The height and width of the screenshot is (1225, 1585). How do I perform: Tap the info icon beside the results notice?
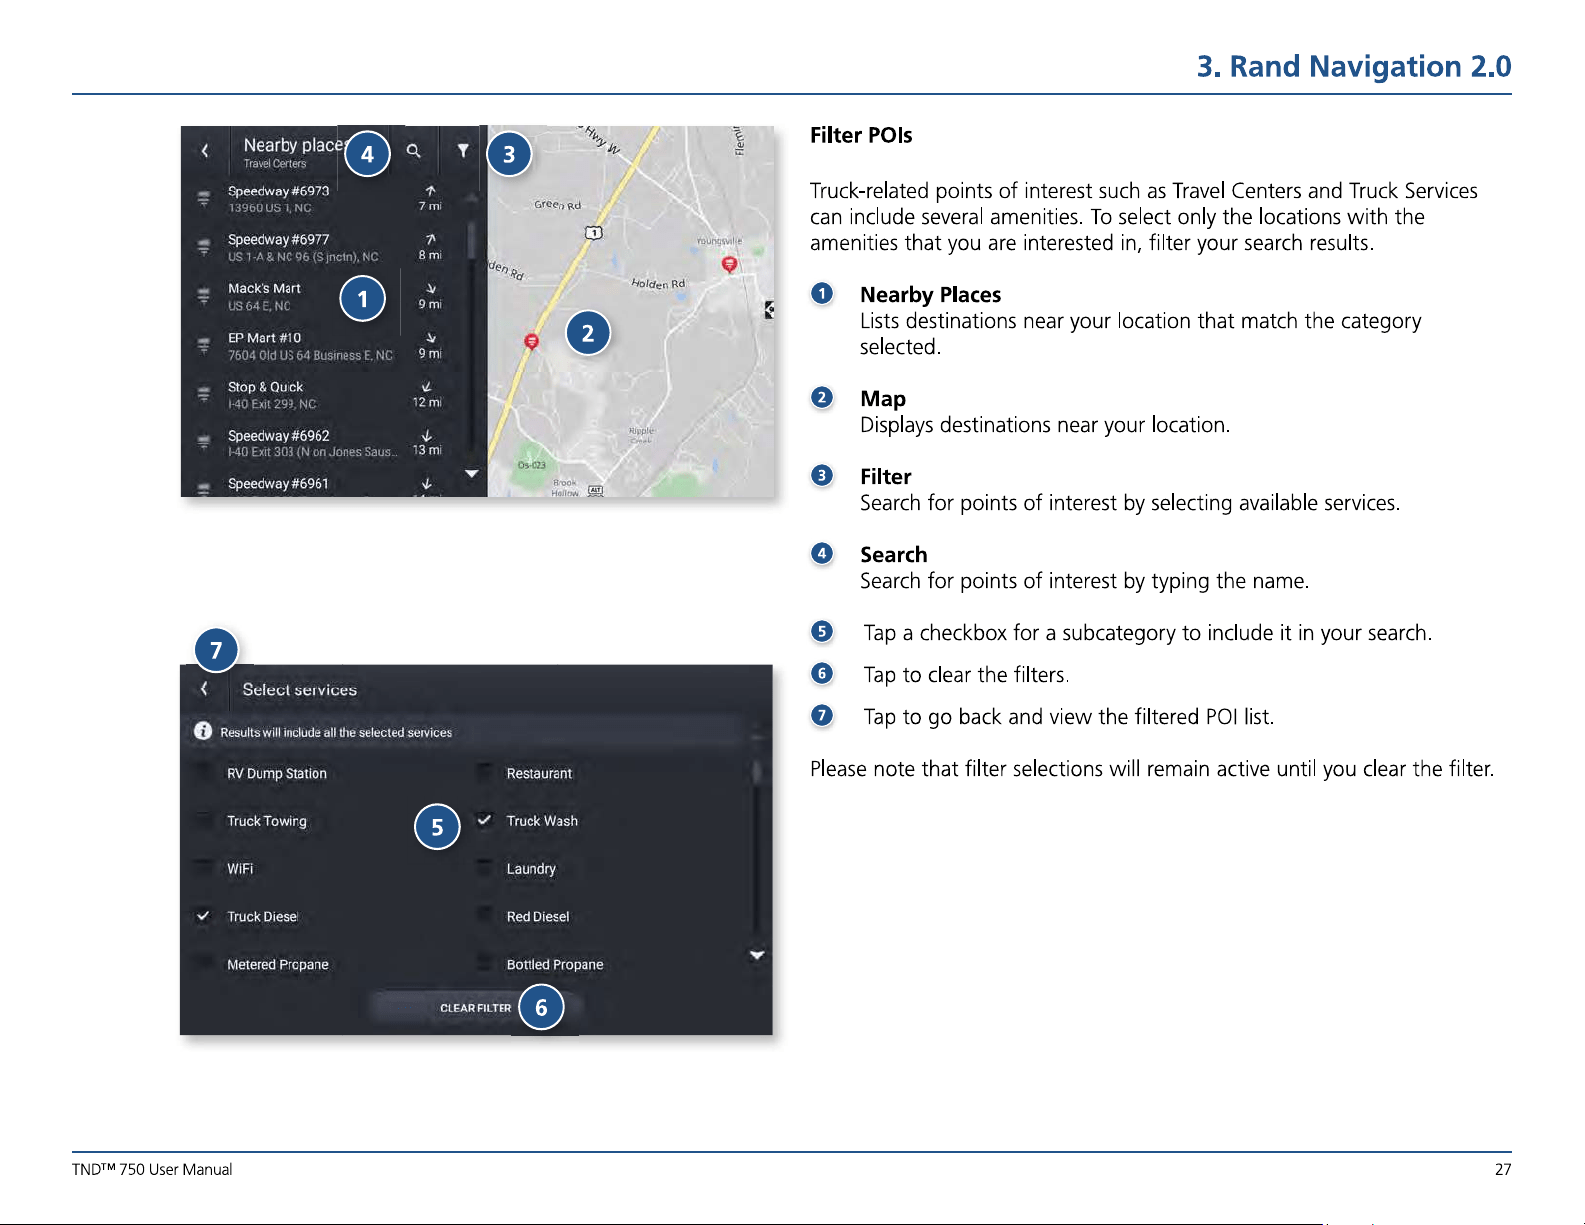203,731
